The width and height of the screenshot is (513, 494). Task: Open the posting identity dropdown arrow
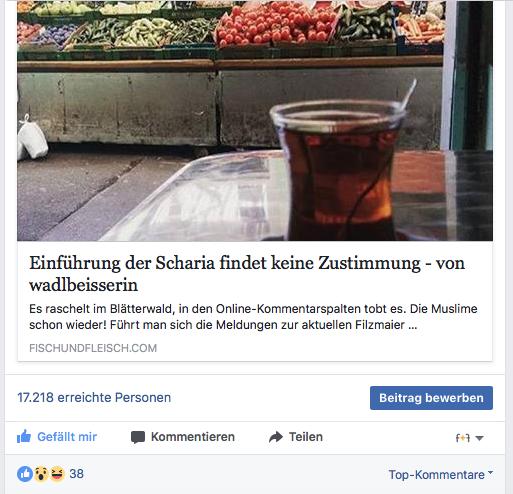coord(479,438)
